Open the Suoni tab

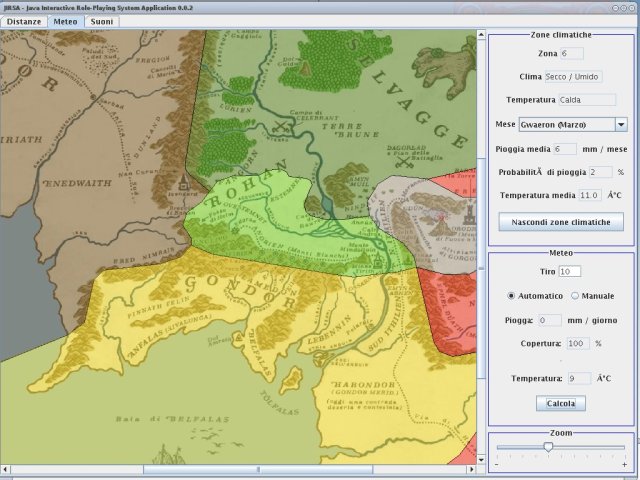coord(101,21)
